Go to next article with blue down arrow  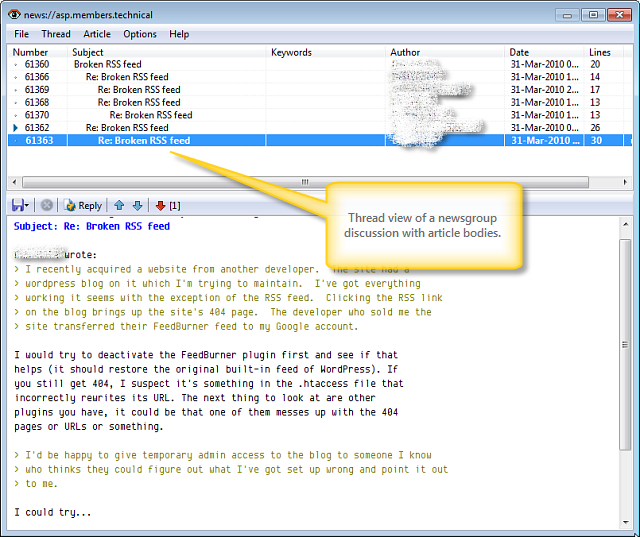coord(138,205)
